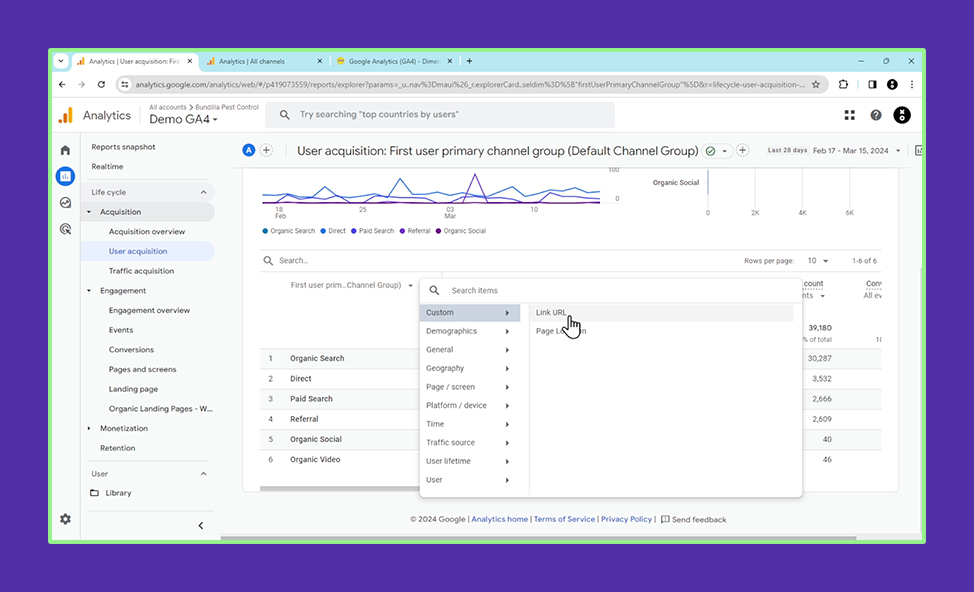Open the Privacy Policy link

coord(626,519)
